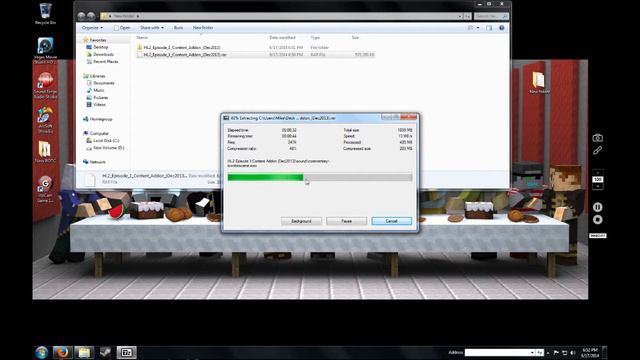Click the Explorer search box
Viewport: 640px width, 360px height.
(491, 16)
